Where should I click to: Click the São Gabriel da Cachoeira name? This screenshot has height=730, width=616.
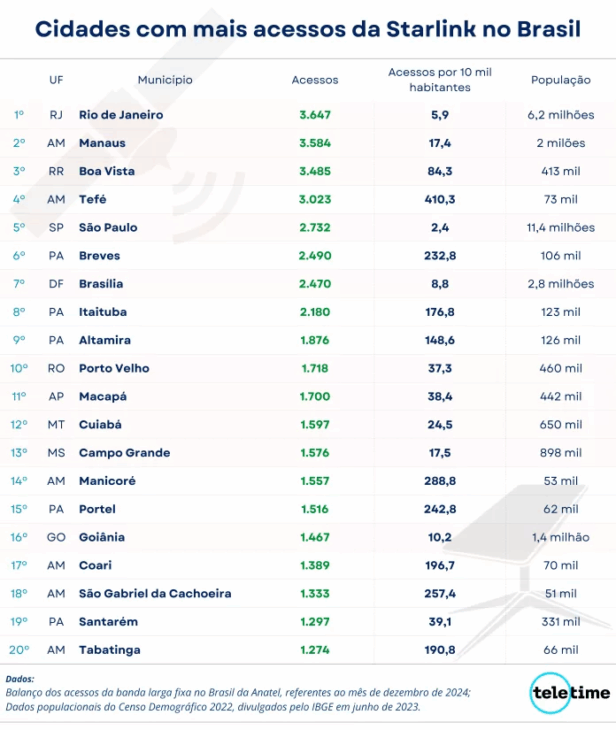pos(155,593)
